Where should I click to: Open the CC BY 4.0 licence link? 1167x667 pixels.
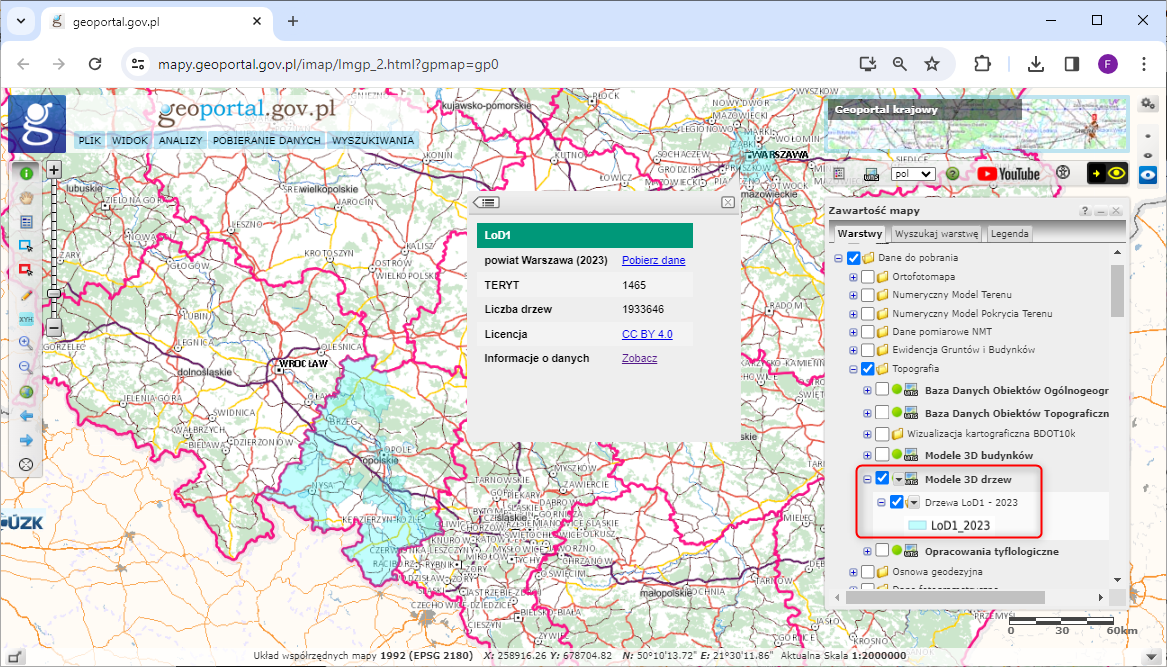coord(647,334)
